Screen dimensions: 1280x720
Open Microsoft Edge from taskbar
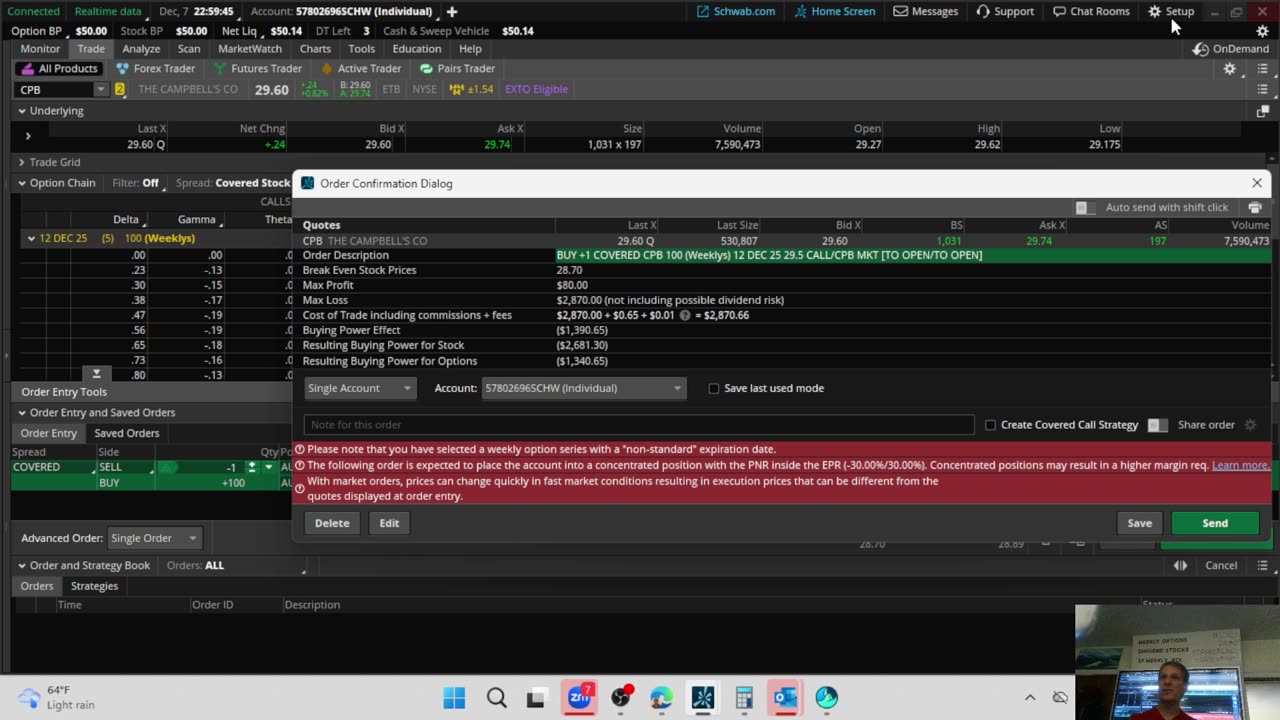pyautogui.click(x=661, y=697)
